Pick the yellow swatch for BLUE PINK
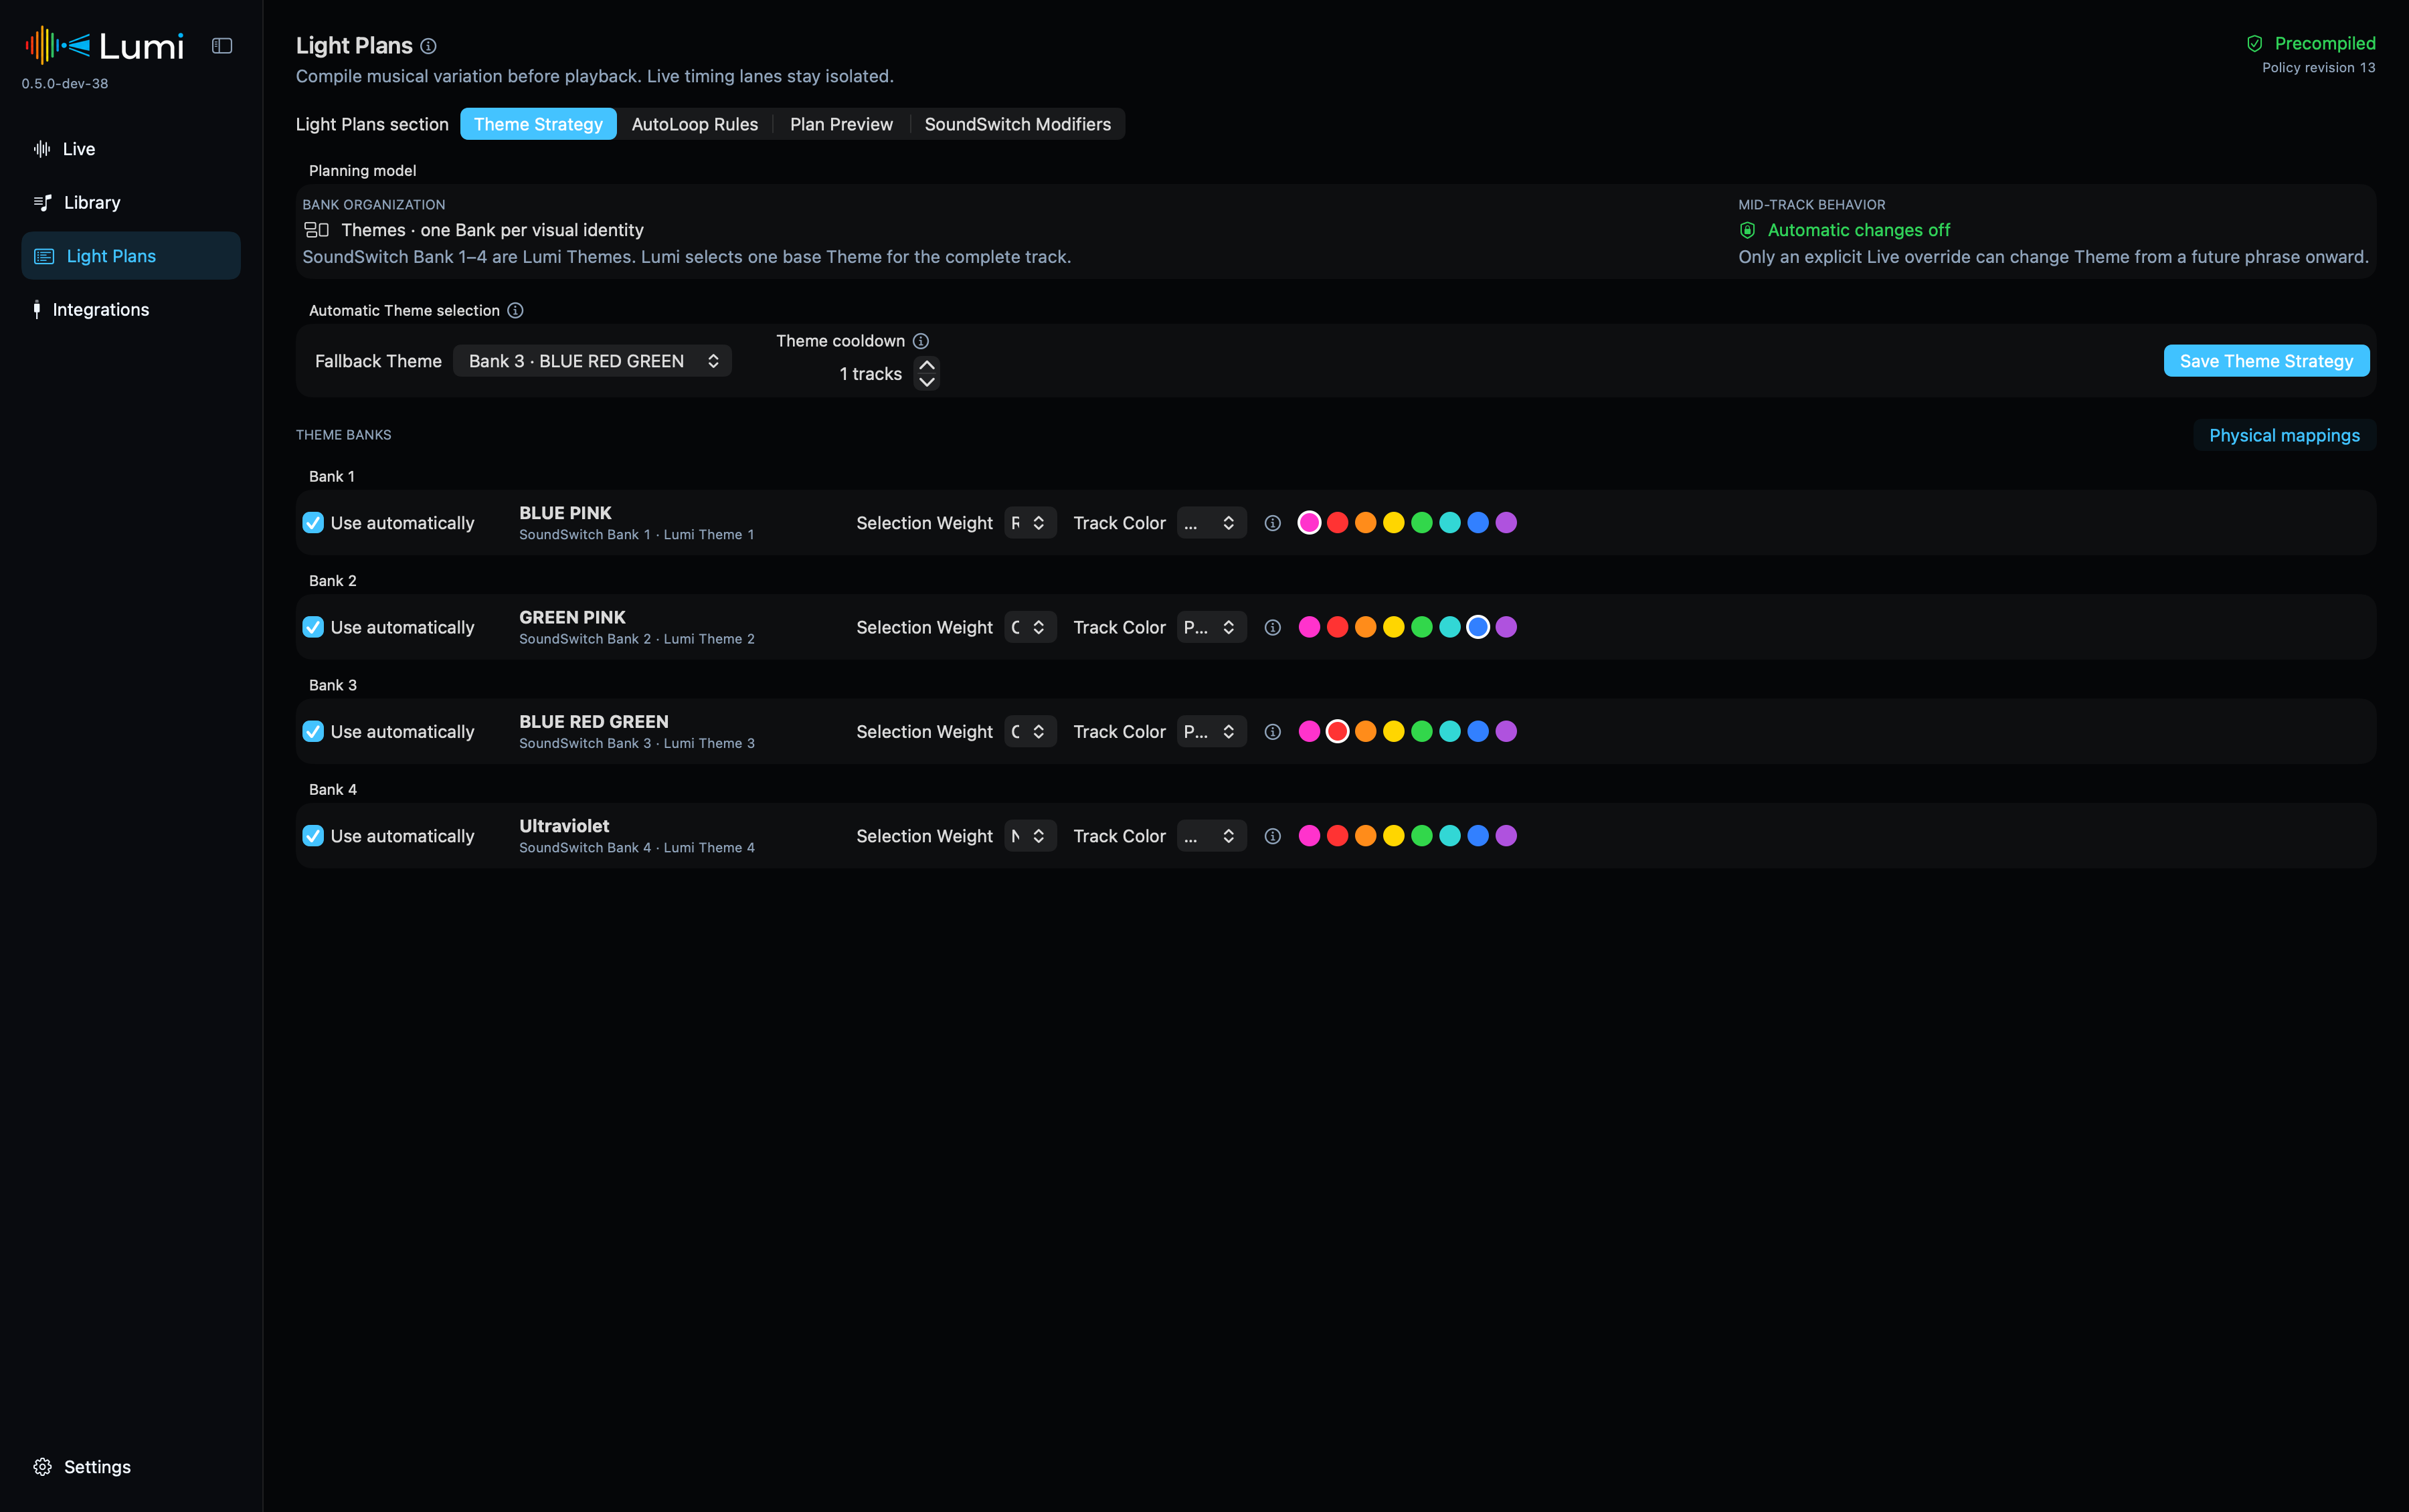This screenshot has height=1512, width=2409. pyautogui.click(x=1393, y=523)
